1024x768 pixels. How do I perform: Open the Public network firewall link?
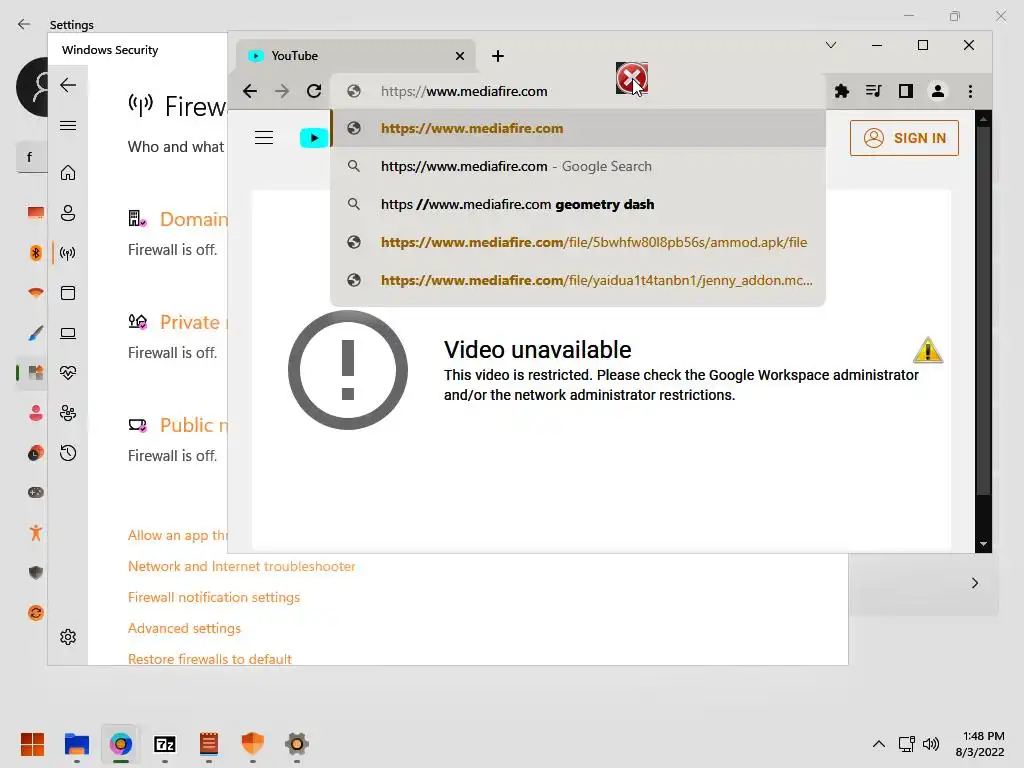pos(194,425)
